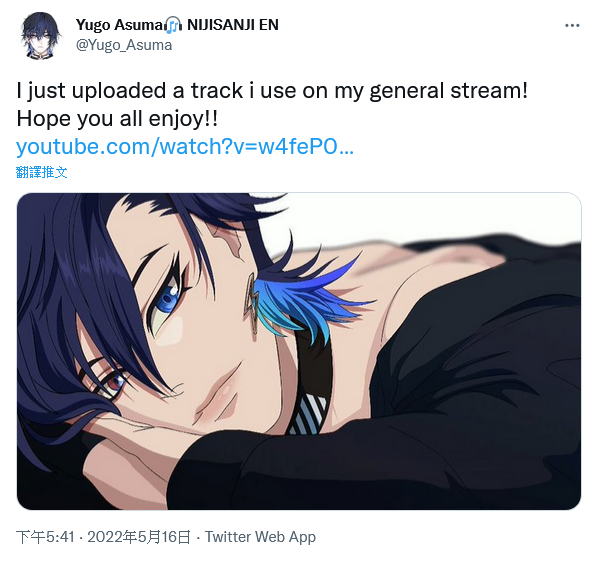Screen dimensions: 598x562
Task: Visit the @Yugo_Asuma handle
Action: [124, 45]
